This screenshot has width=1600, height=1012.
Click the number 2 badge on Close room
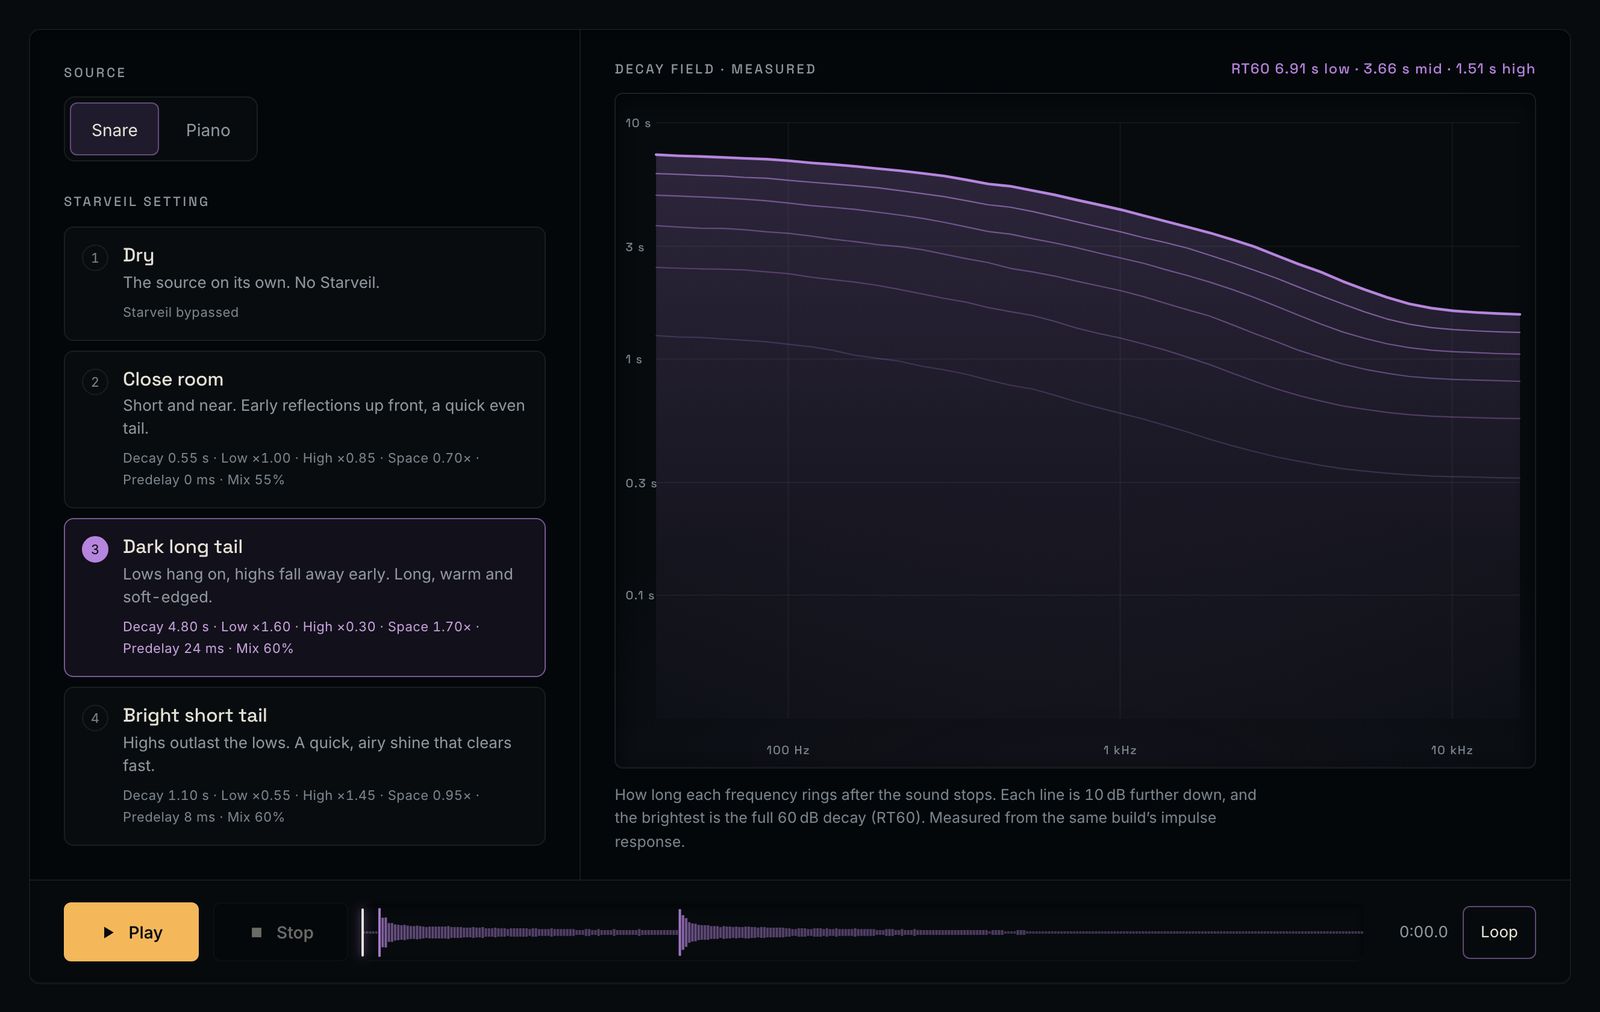95,381
